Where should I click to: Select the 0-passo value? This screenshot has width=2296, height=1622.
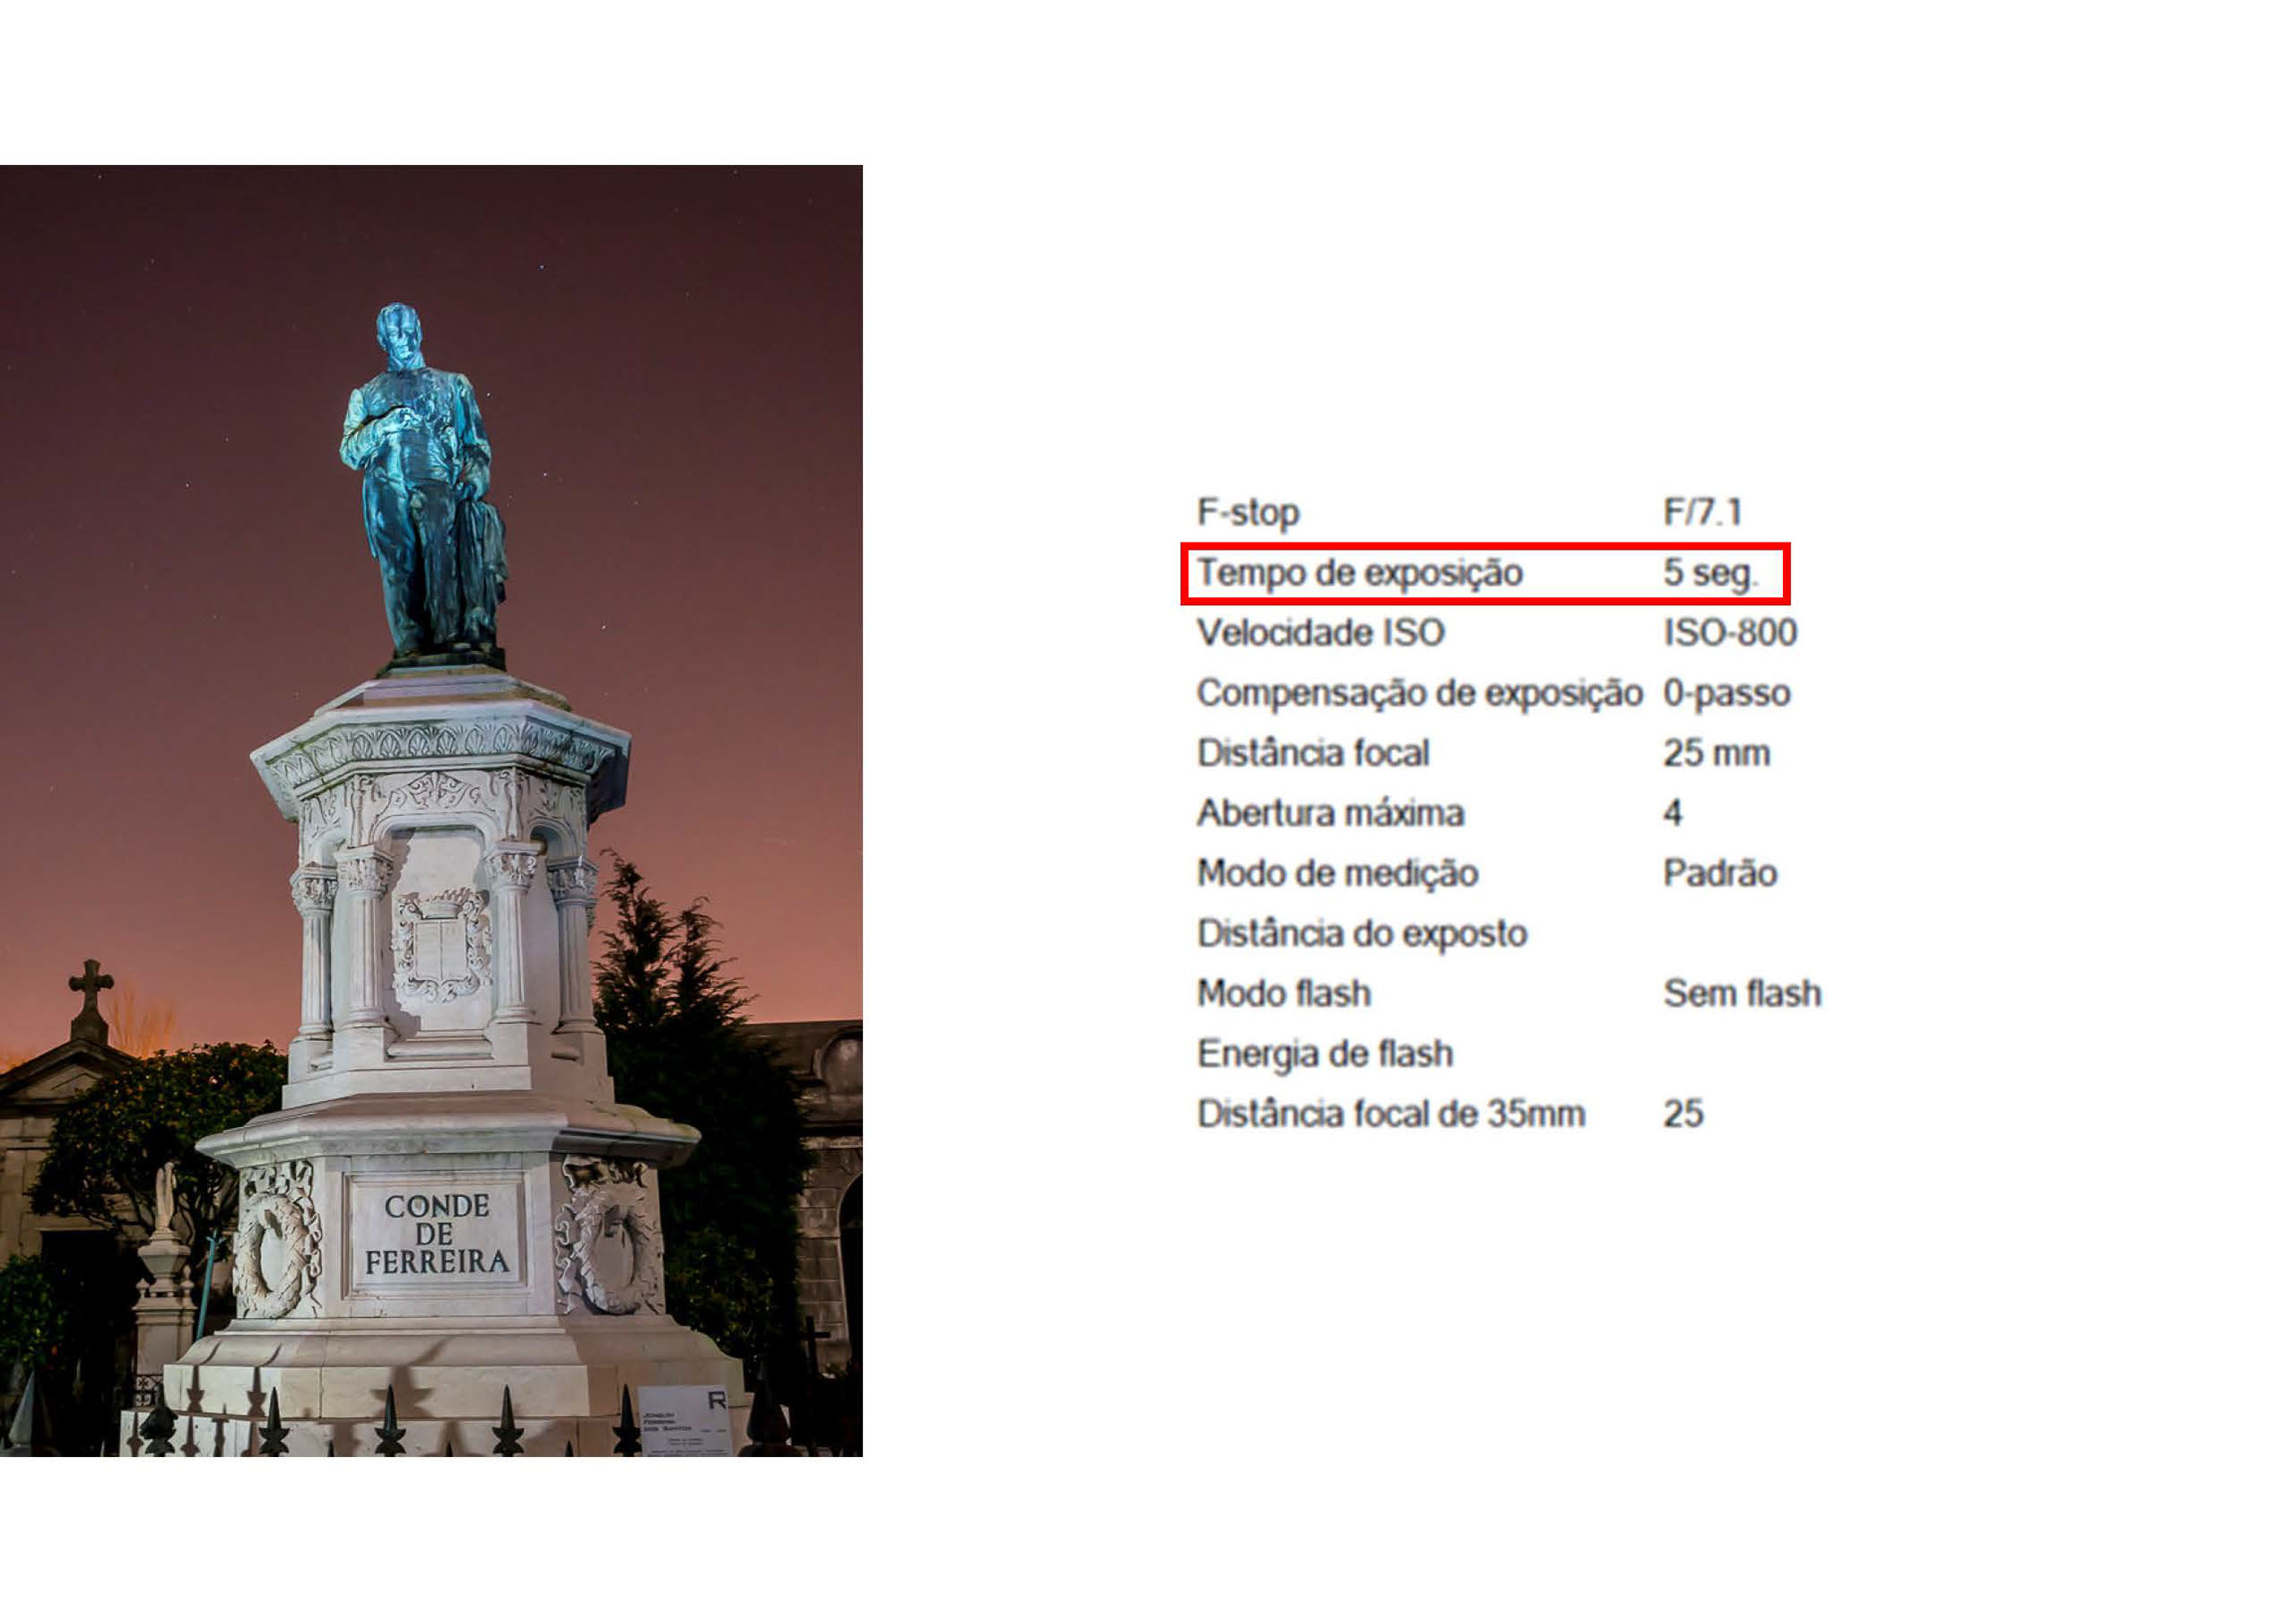click(1726, 693)
